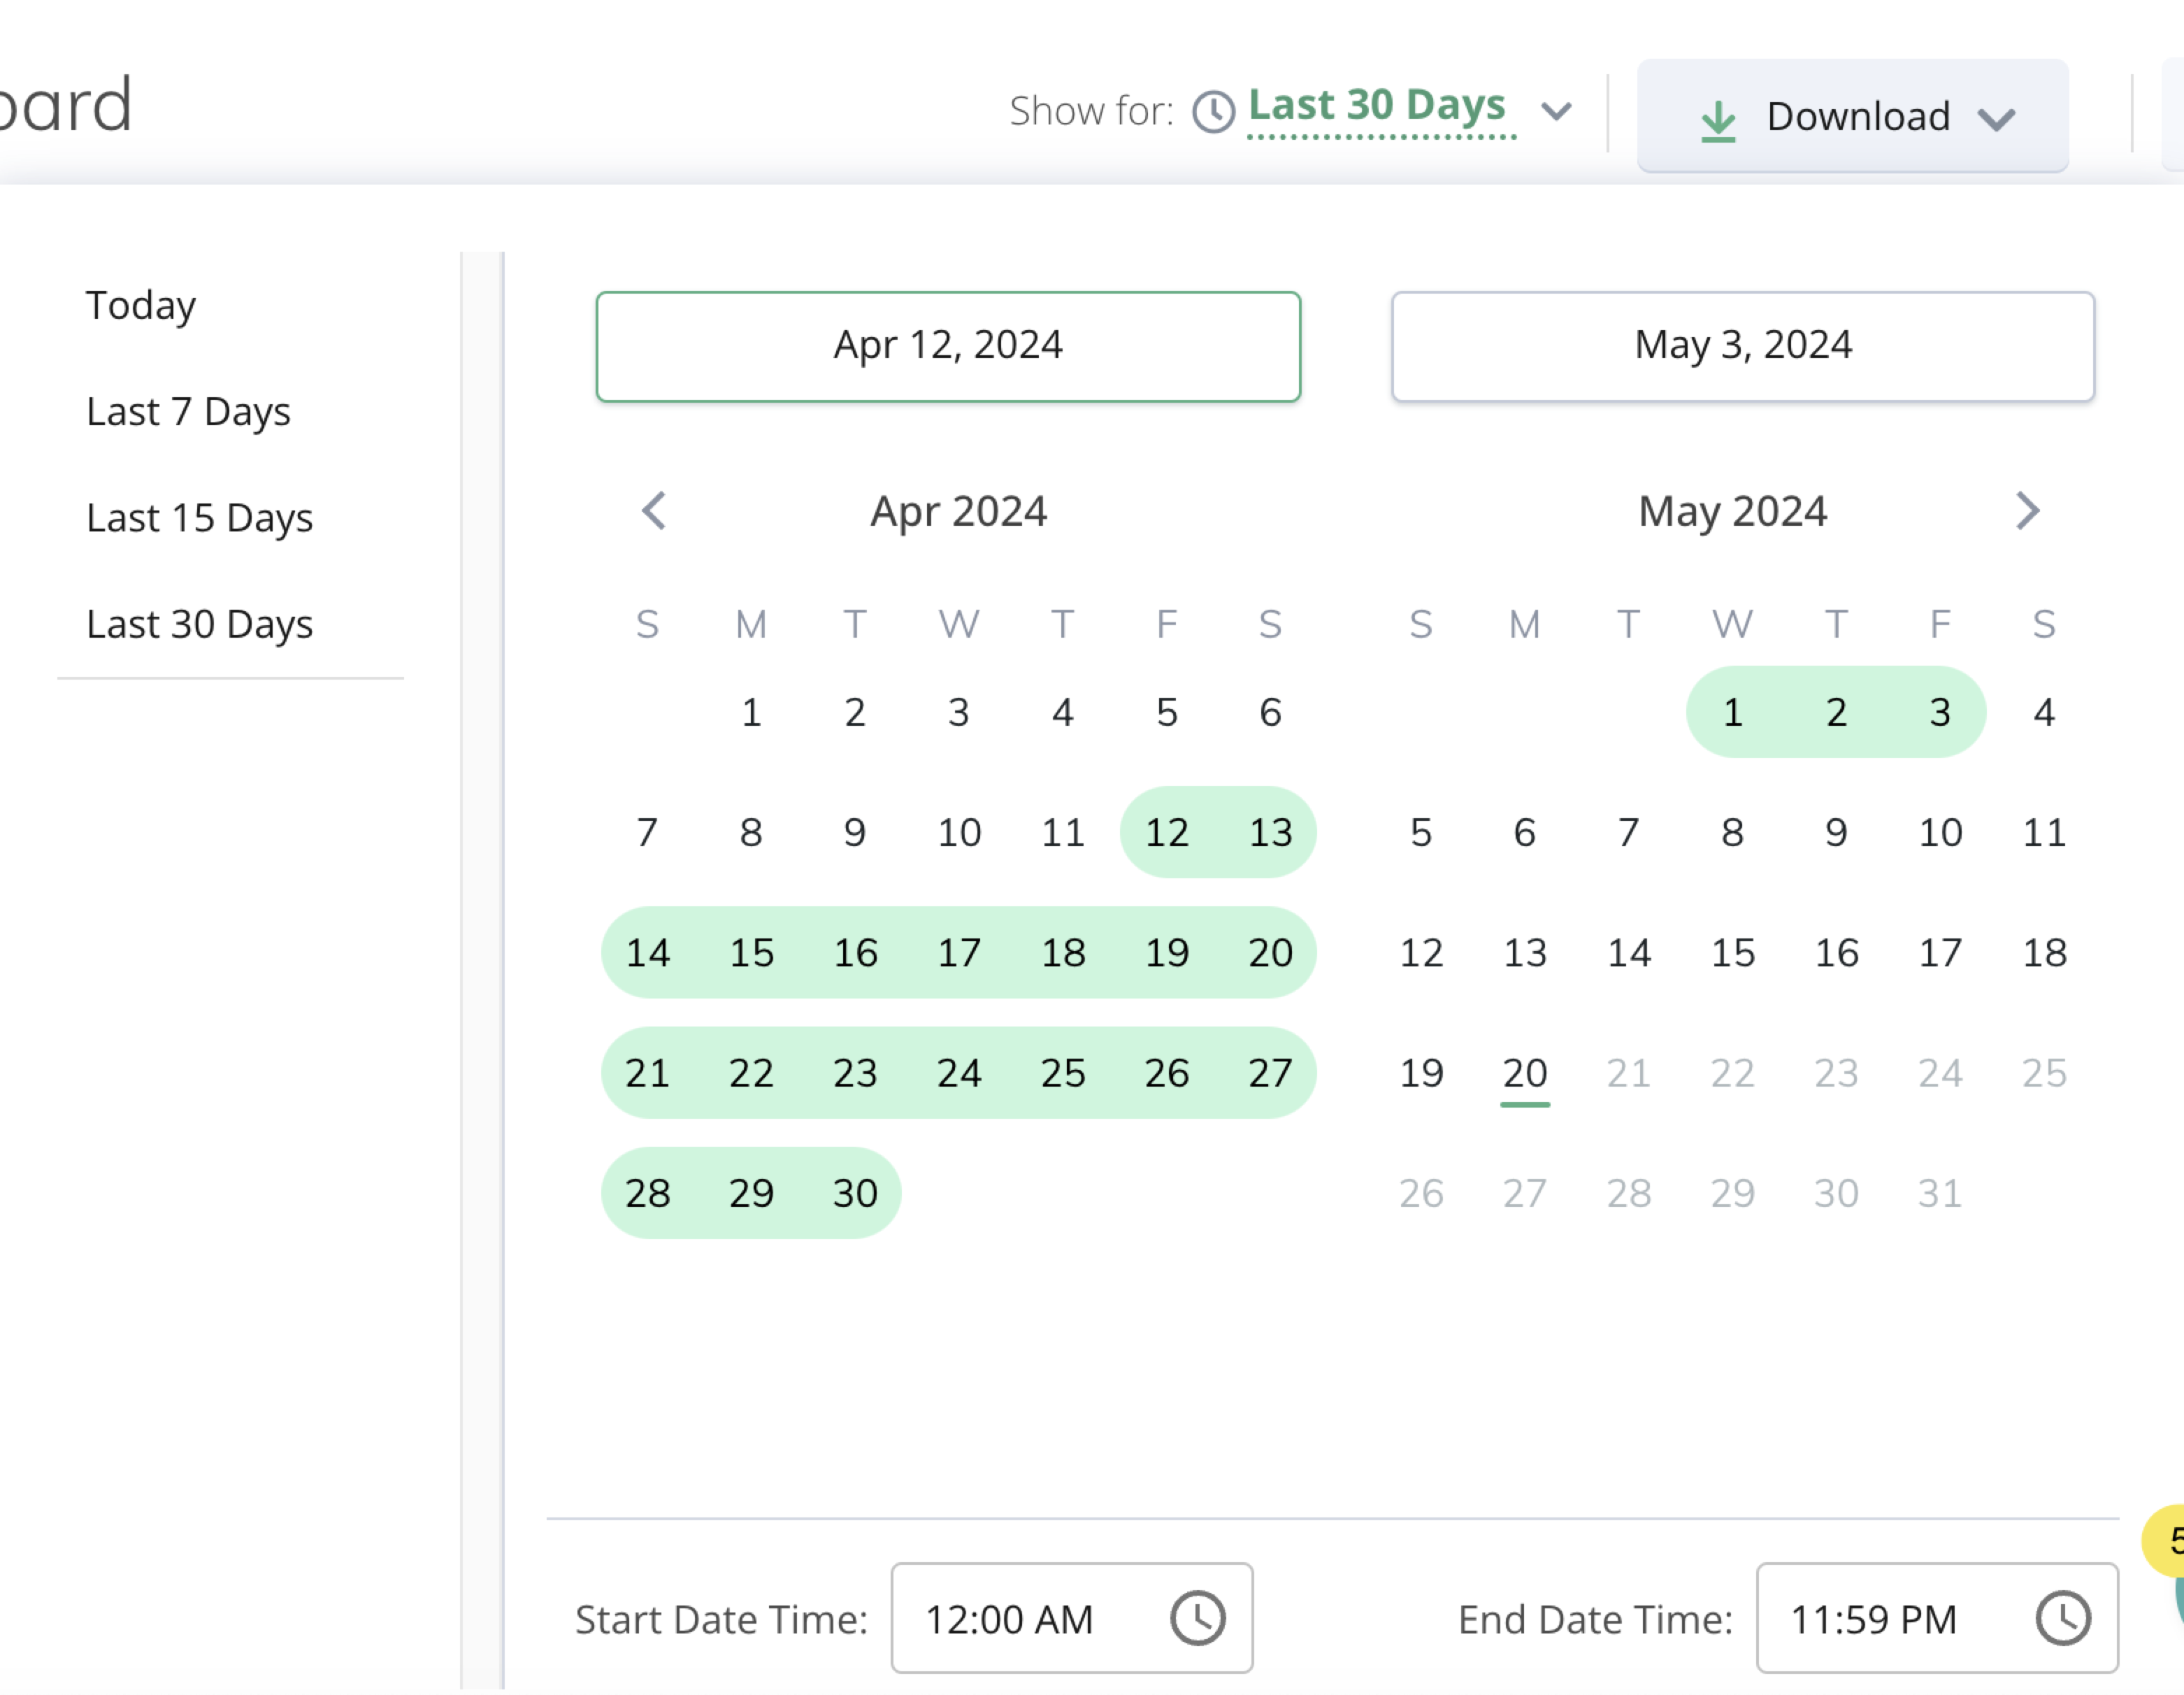
Task: Select Last 30 Days from the sidebar
Action: point(201,622)
